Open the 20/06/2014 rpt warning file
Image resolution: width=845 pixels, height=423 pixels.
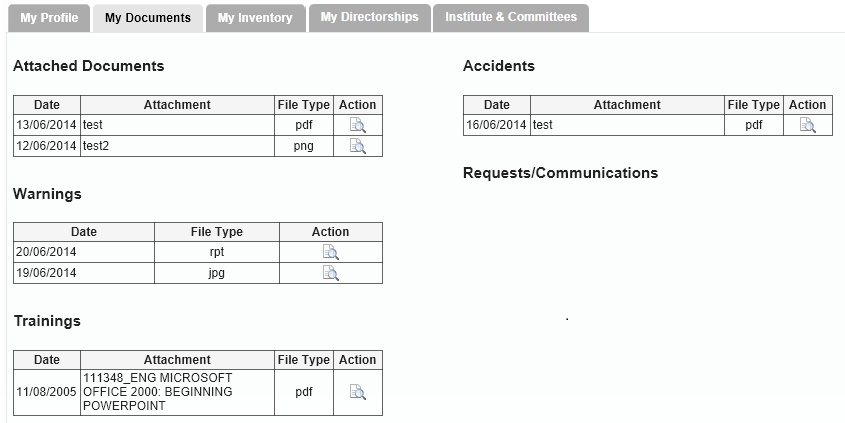click(x=331, y=252)
